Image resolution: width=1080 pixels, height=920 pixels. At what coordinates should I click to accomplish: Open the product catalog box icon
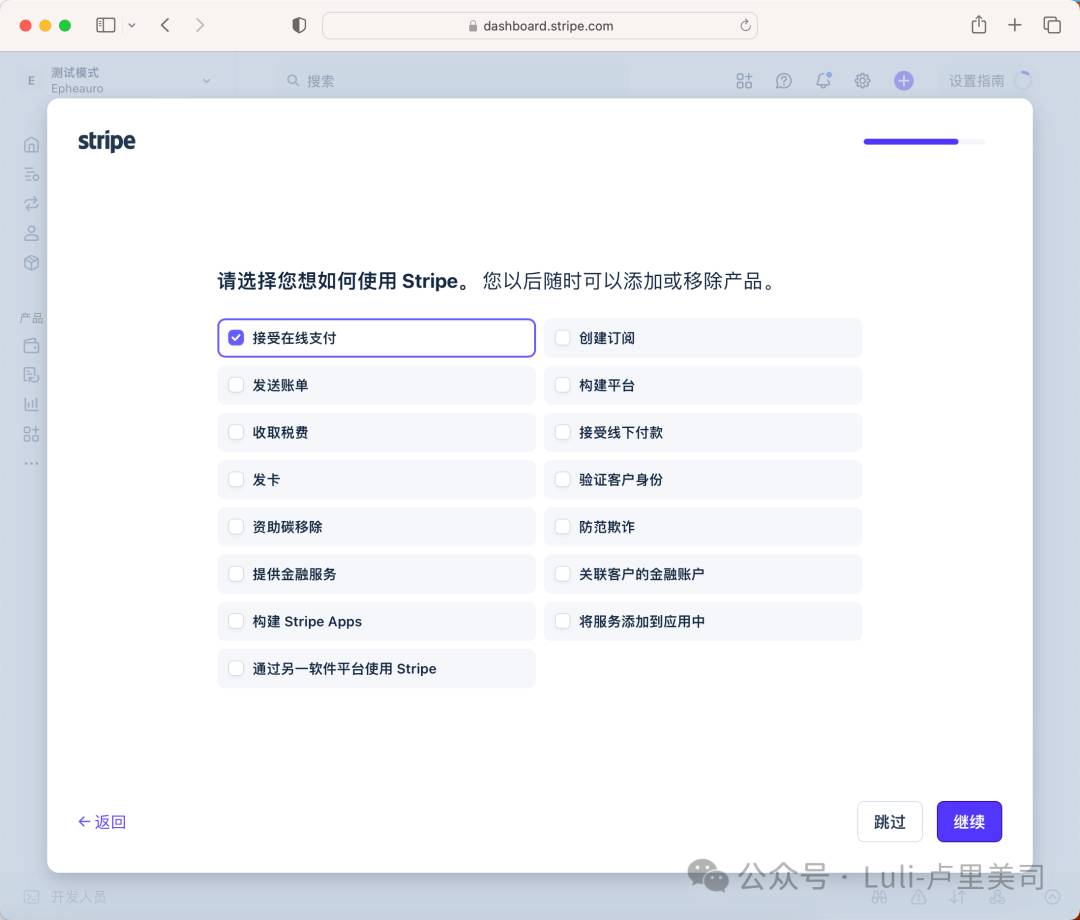[32, 263]
